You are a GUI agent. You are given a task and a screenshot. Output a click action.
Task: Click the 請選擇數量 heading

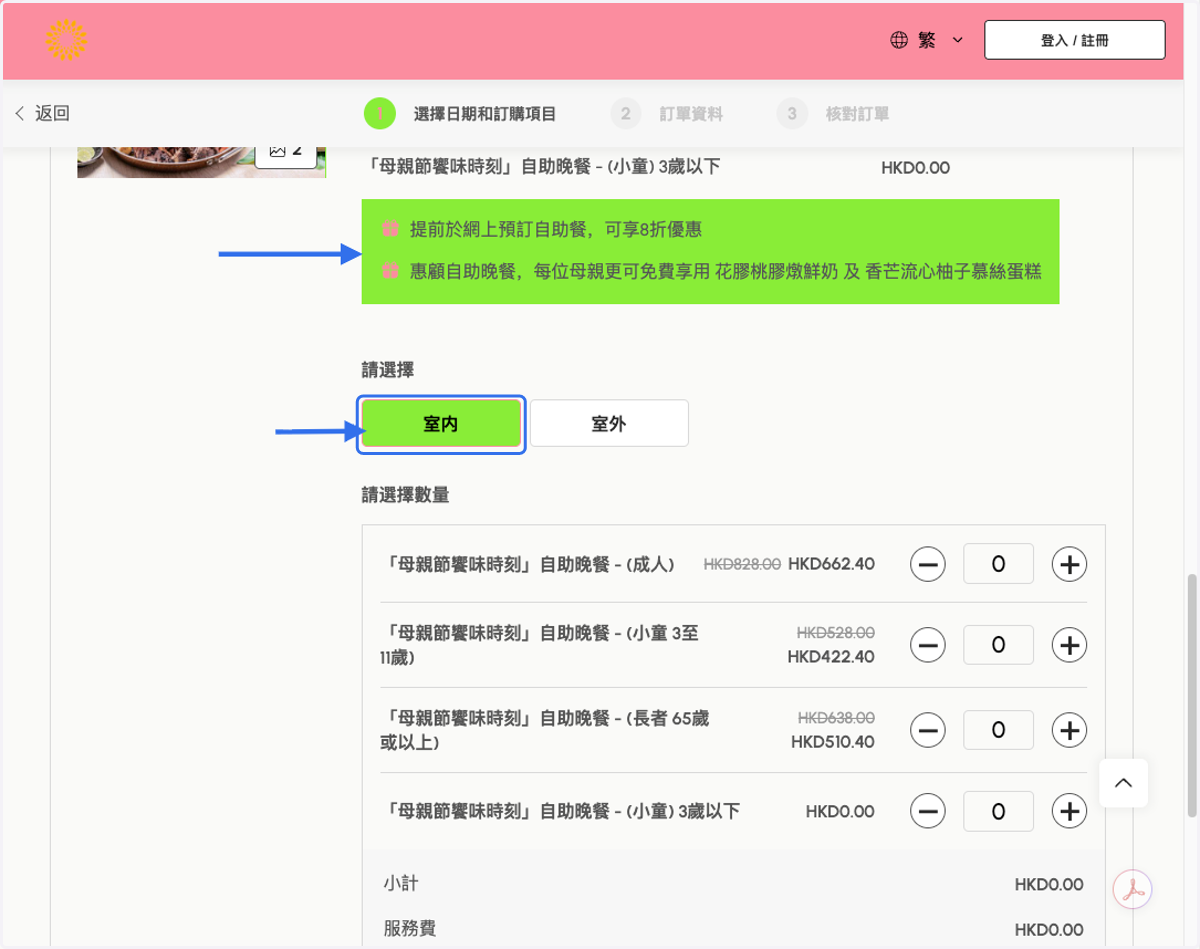(406, 494)
